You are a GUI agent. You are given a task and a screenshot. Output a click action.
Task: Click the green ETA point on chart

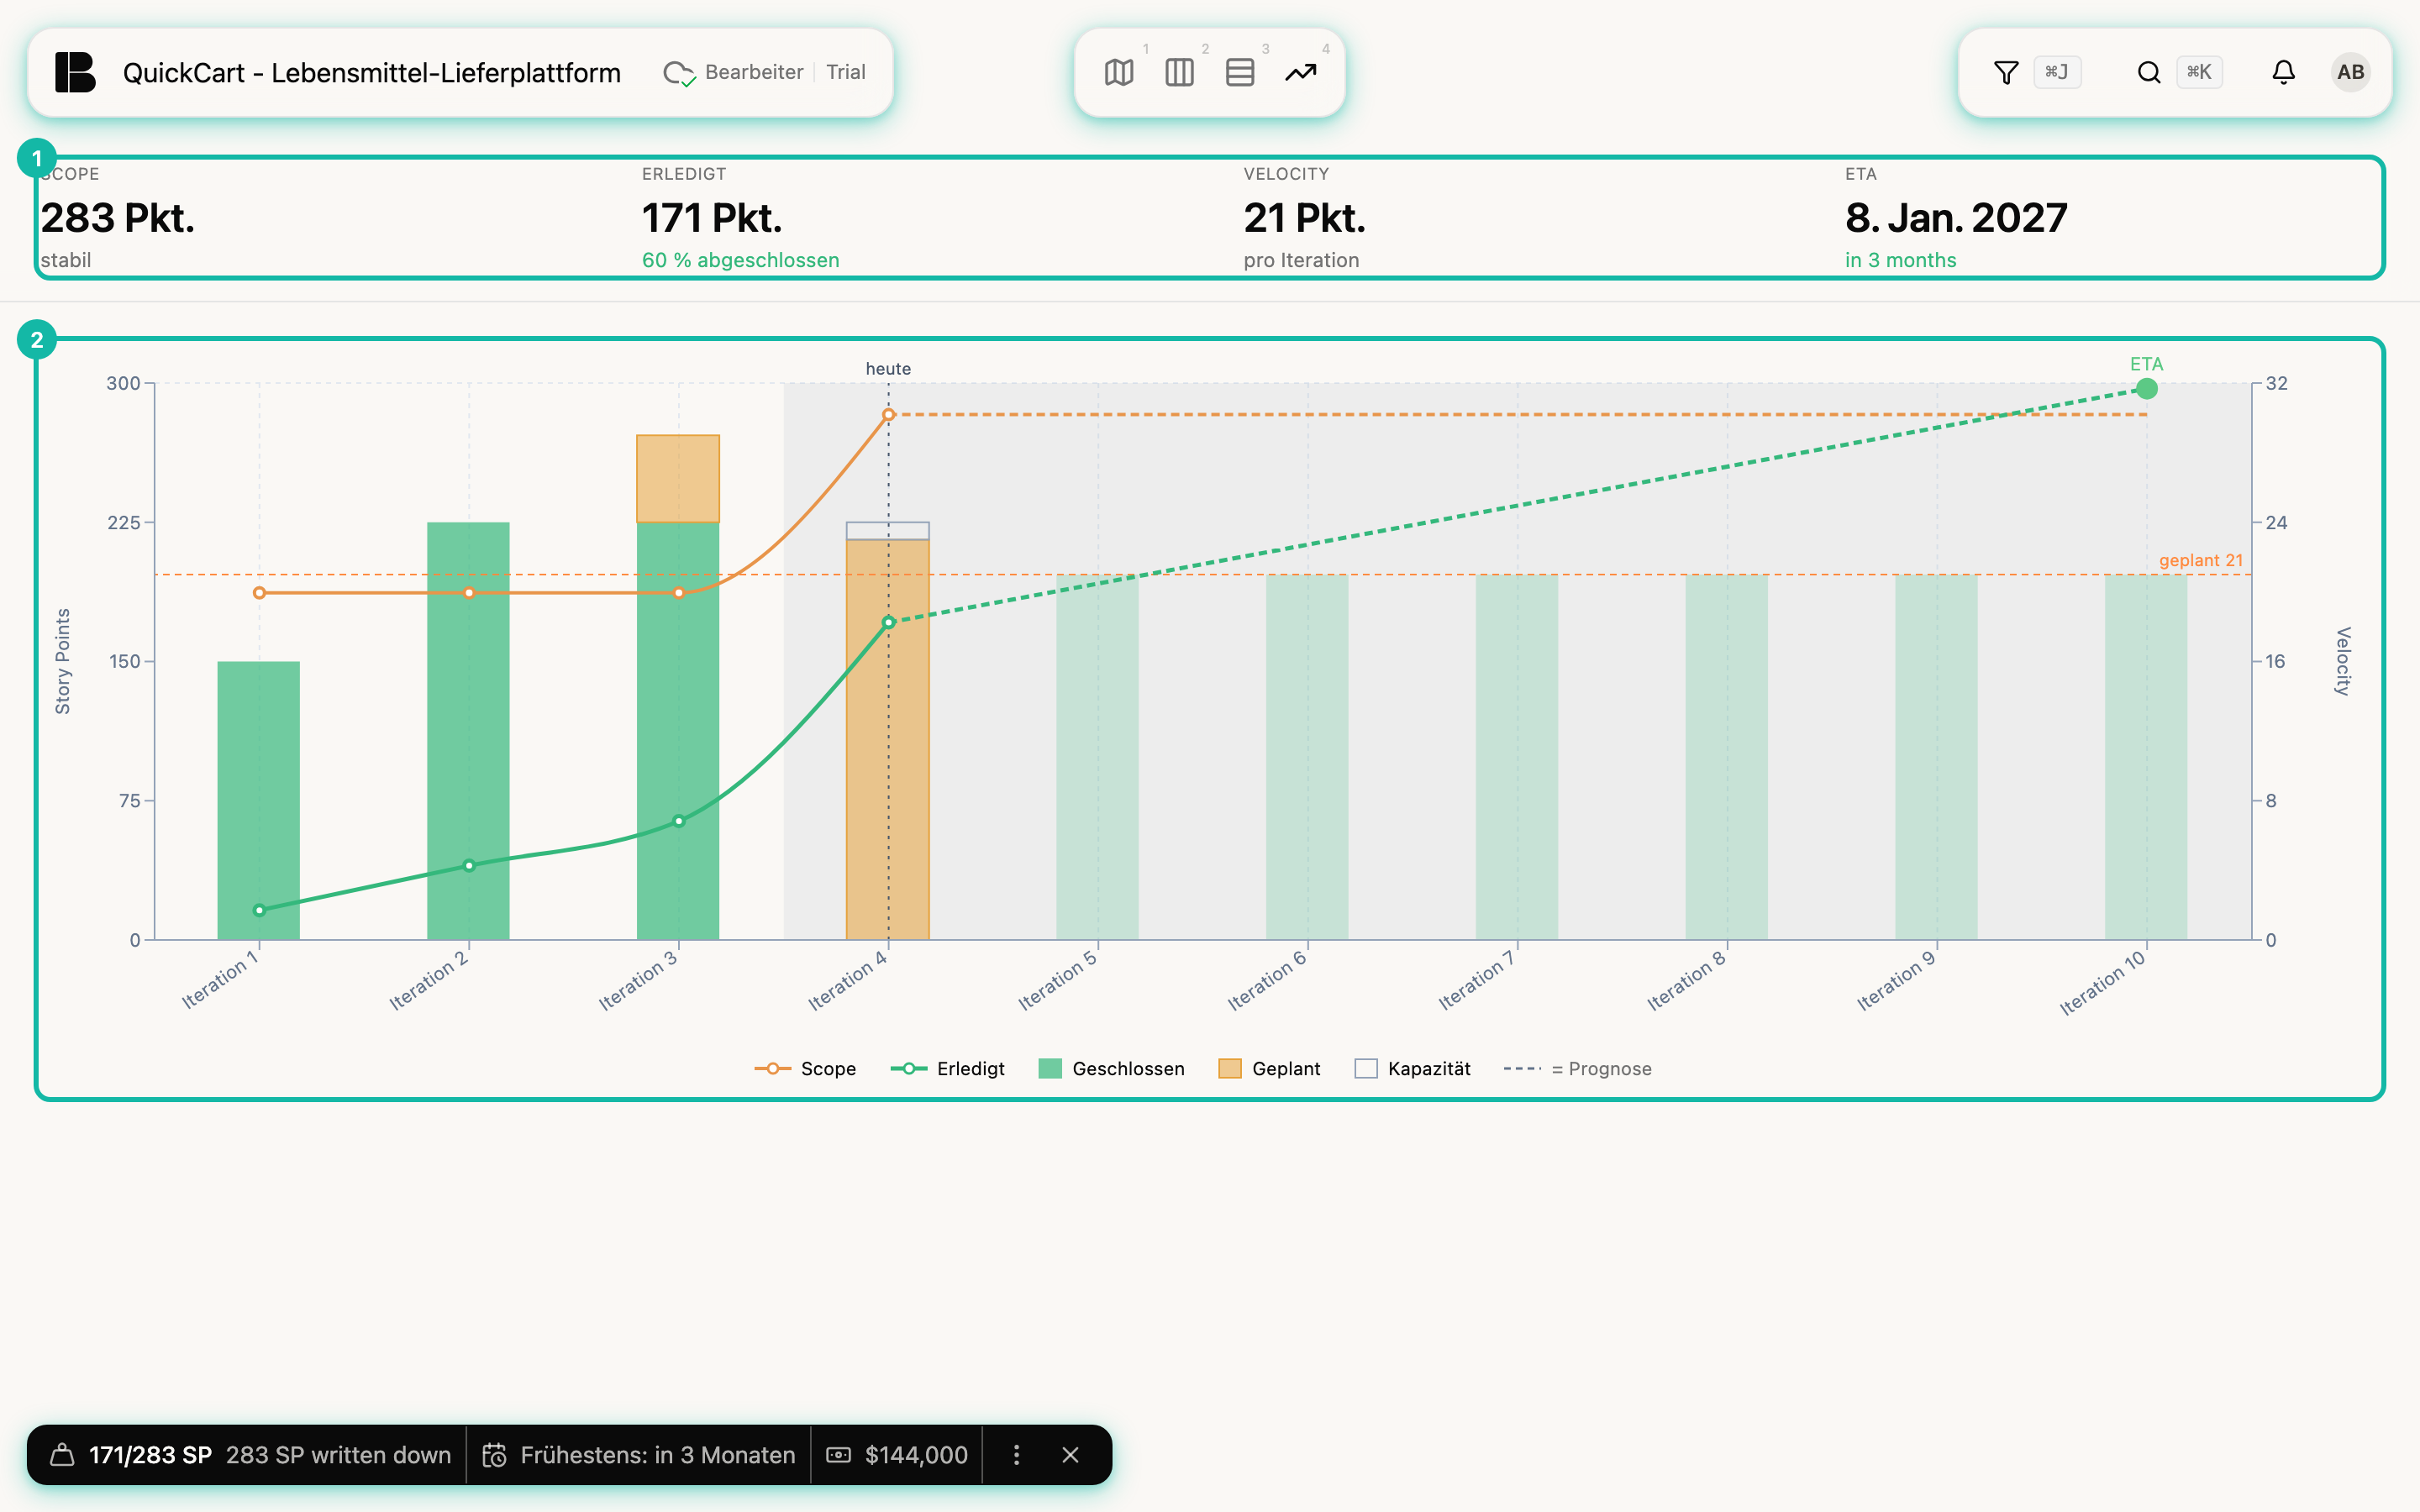tap(2146, 388)
